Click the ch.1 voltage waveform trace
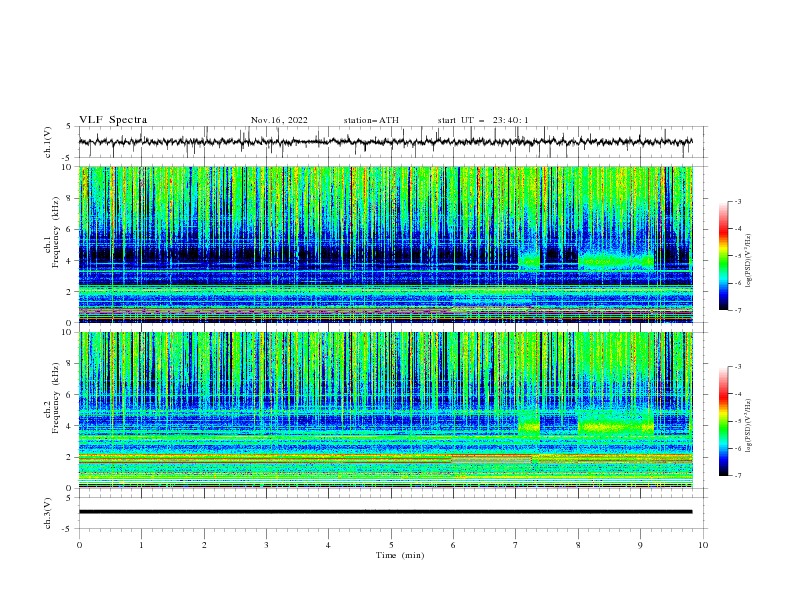The height and width of the screenshot is (612, 792). pos(385,142)
